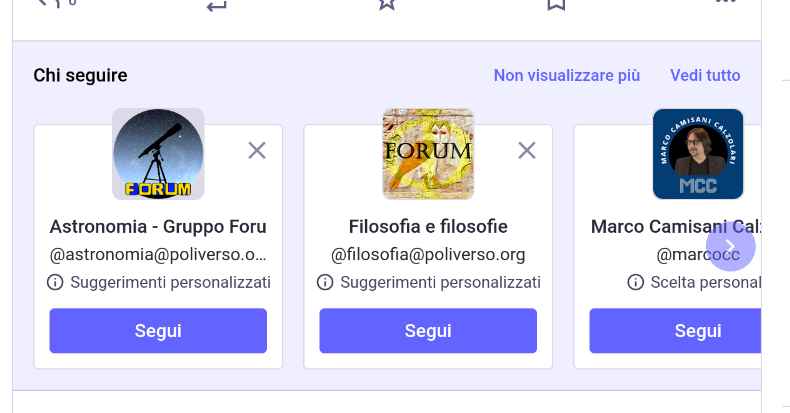Image resolution: width=790 pixels, height=413 pixels.
Task: Dismiss the Astronomia suggestion card
Action: click(x=257, y=150)
